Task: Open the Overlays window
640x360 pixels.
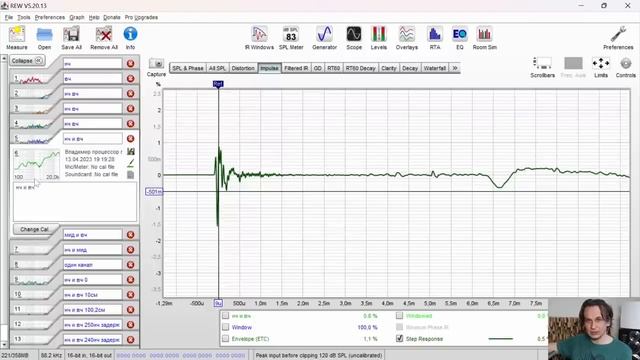Action: (x=407, y=38)
